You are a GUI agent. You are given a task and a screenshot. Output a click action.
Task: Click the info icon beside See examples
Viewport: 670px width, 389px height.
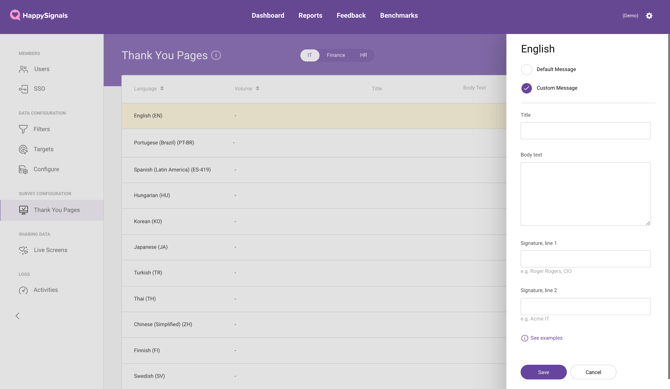(524, 338)
